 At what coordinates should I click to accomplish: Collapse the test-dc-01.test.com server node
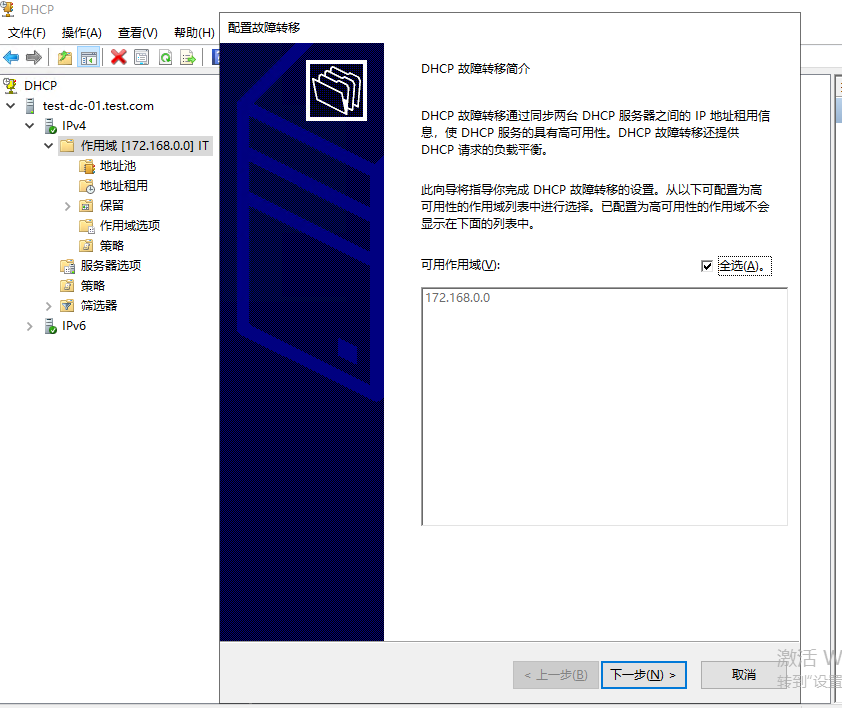pos(11,106)
